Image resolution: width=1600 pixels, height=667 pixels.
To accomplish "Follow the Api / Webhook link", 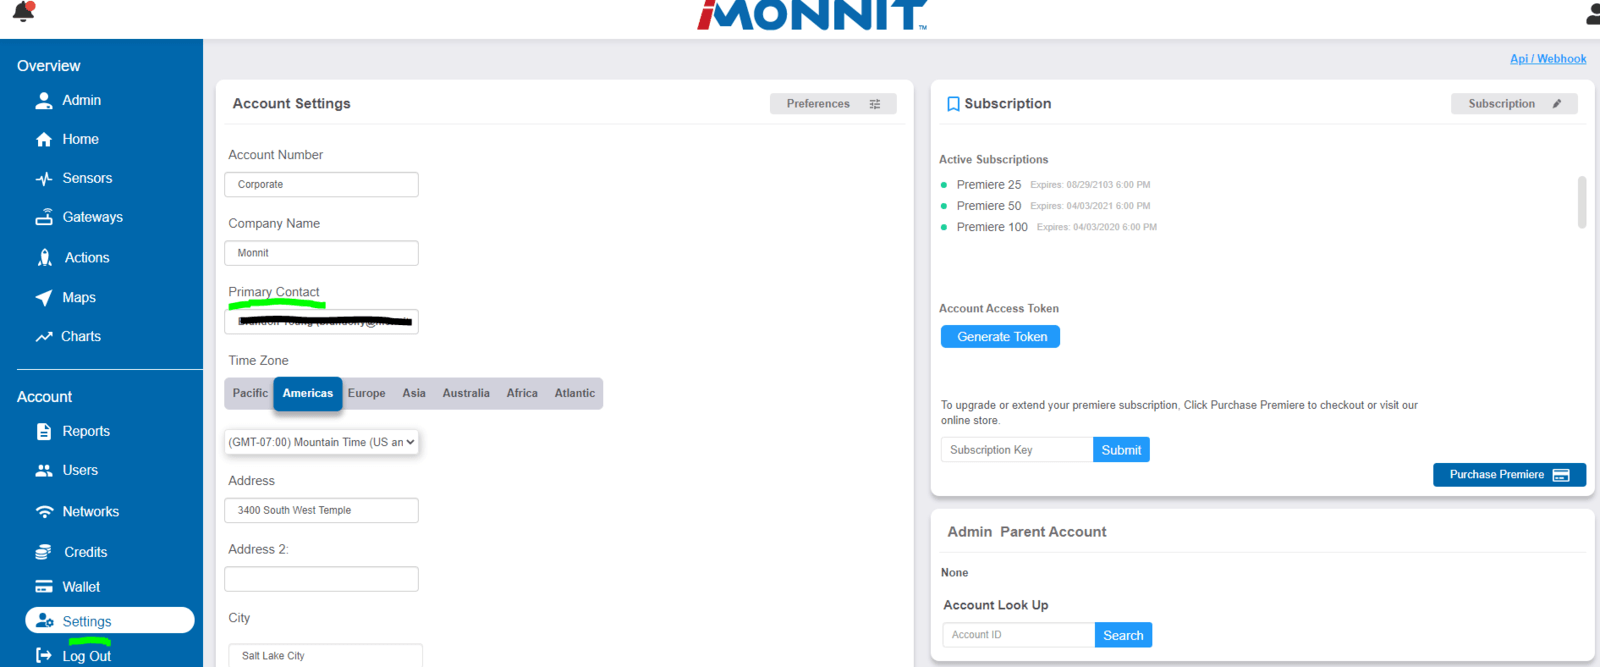I will click(1547, 59).
